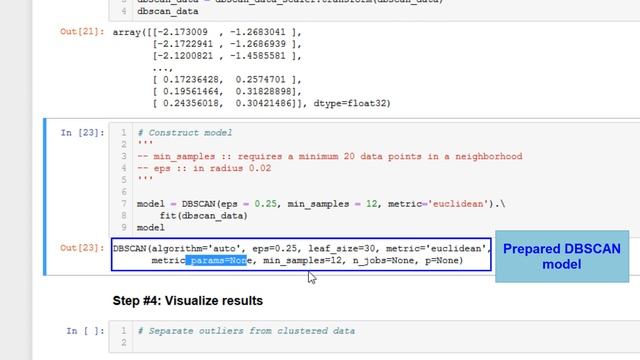The width and height of the screenshot is (640, 360).
Task: Click the 'Step #4: Visualize results' heading
Action: (x=188, y=301)
